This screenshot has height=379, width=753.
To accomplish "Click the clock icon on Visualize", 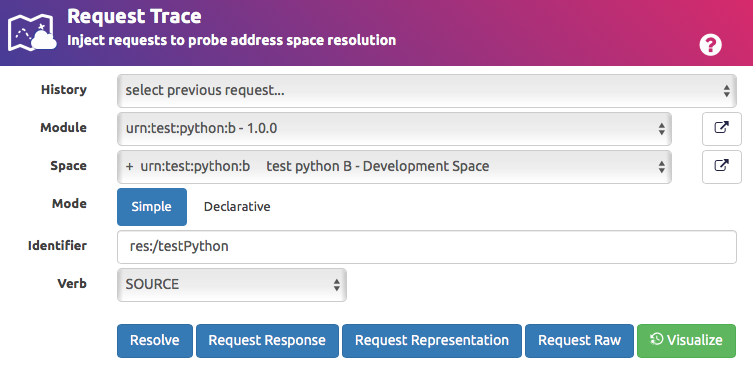I will [x=656, y=339].
